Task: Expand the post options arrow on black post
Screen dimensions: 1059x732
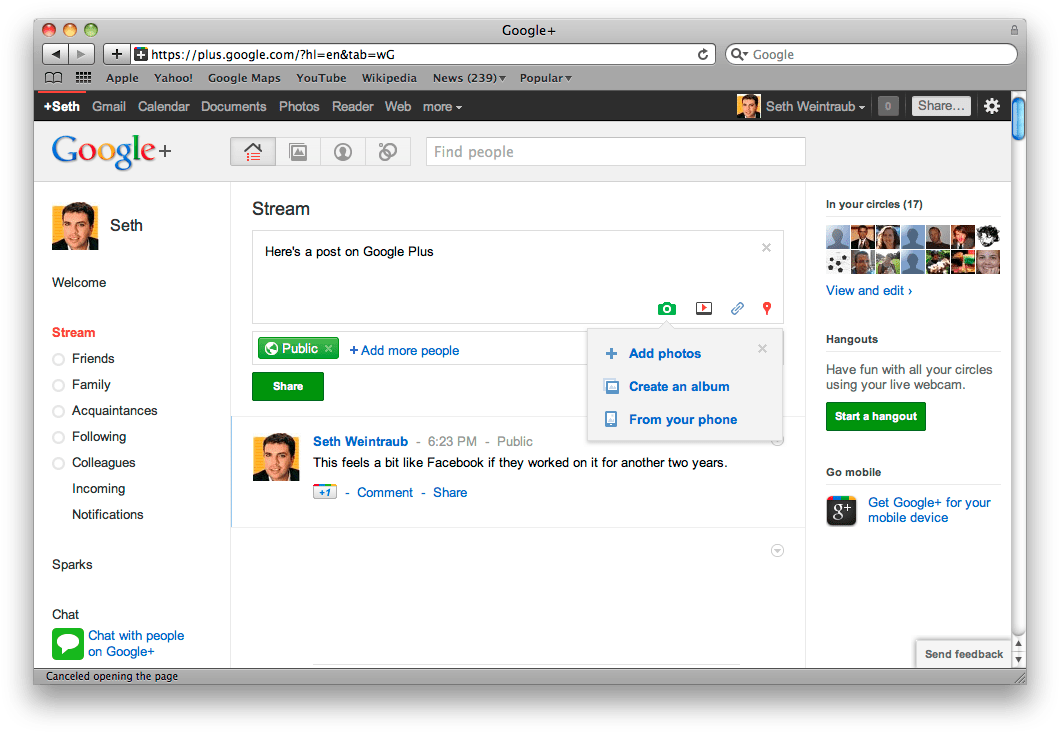Action: click(777, 551)
